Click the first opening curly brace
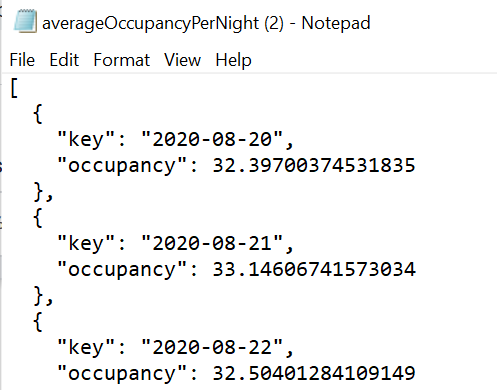The height and width of the screenshot is (390, 497). pos(38,114)
